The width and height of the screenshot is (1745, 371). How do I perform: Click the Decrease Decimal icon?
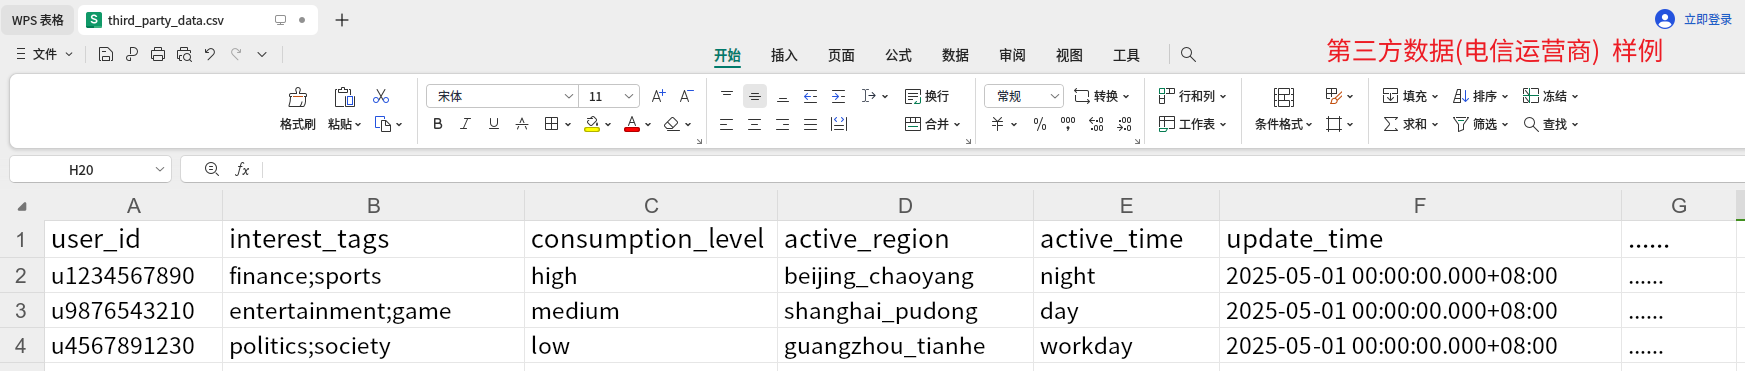1125,124
